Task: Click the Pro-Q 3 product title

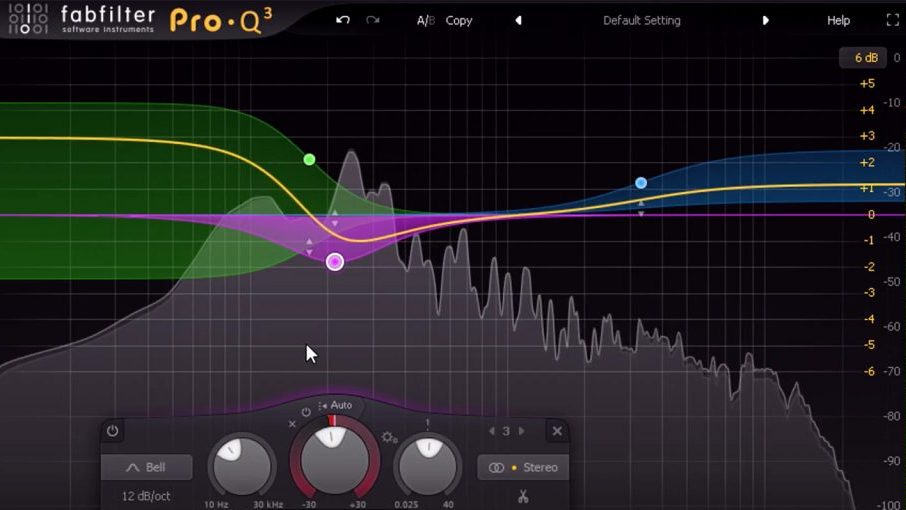Action: [221, 21]
